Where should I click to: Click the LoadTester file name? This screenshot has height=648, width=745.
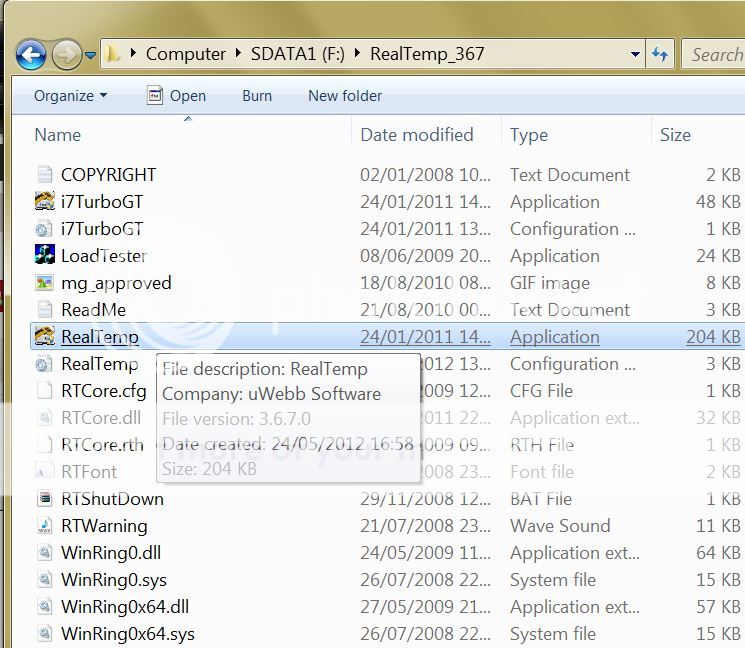pyautogui.click(x=104, y=256)
